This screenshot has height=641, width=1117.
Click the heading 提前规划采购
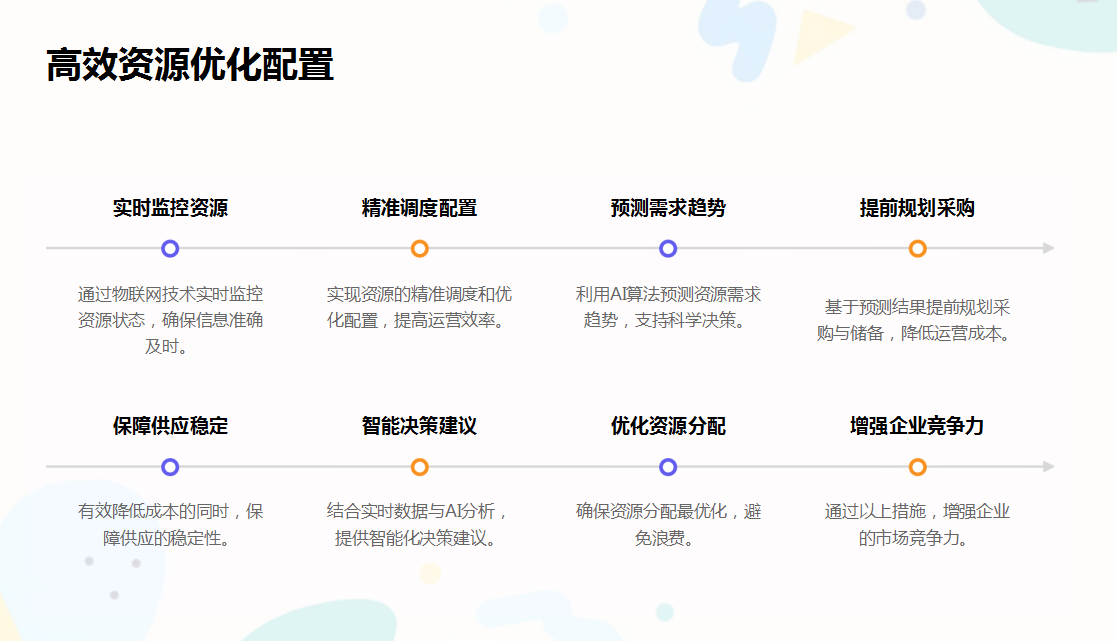point(918,208)
